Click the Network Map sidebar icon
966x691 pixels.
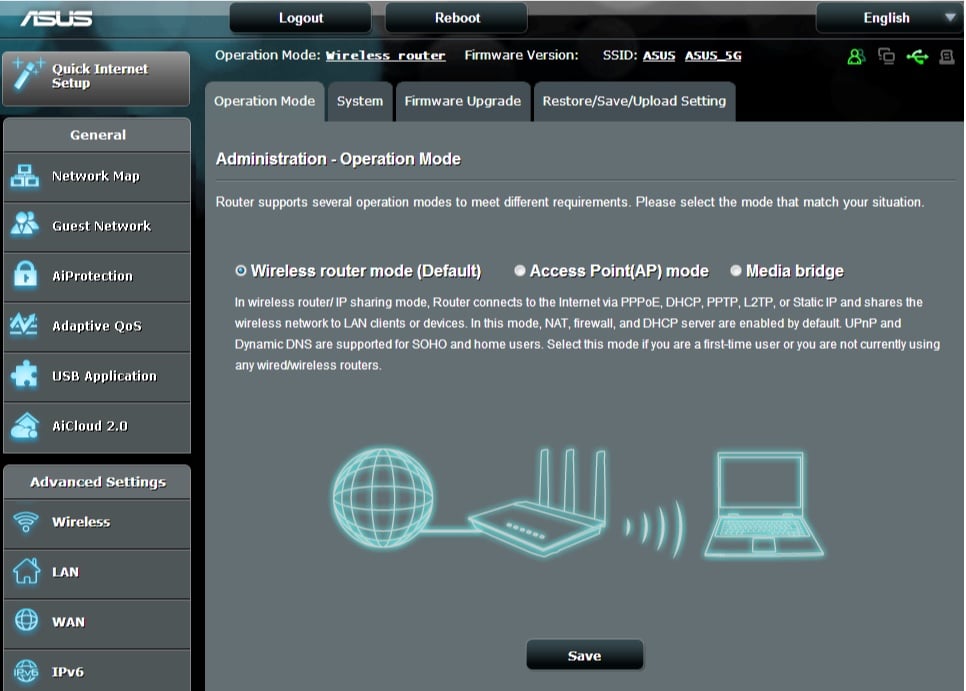[x=25, y=176]
